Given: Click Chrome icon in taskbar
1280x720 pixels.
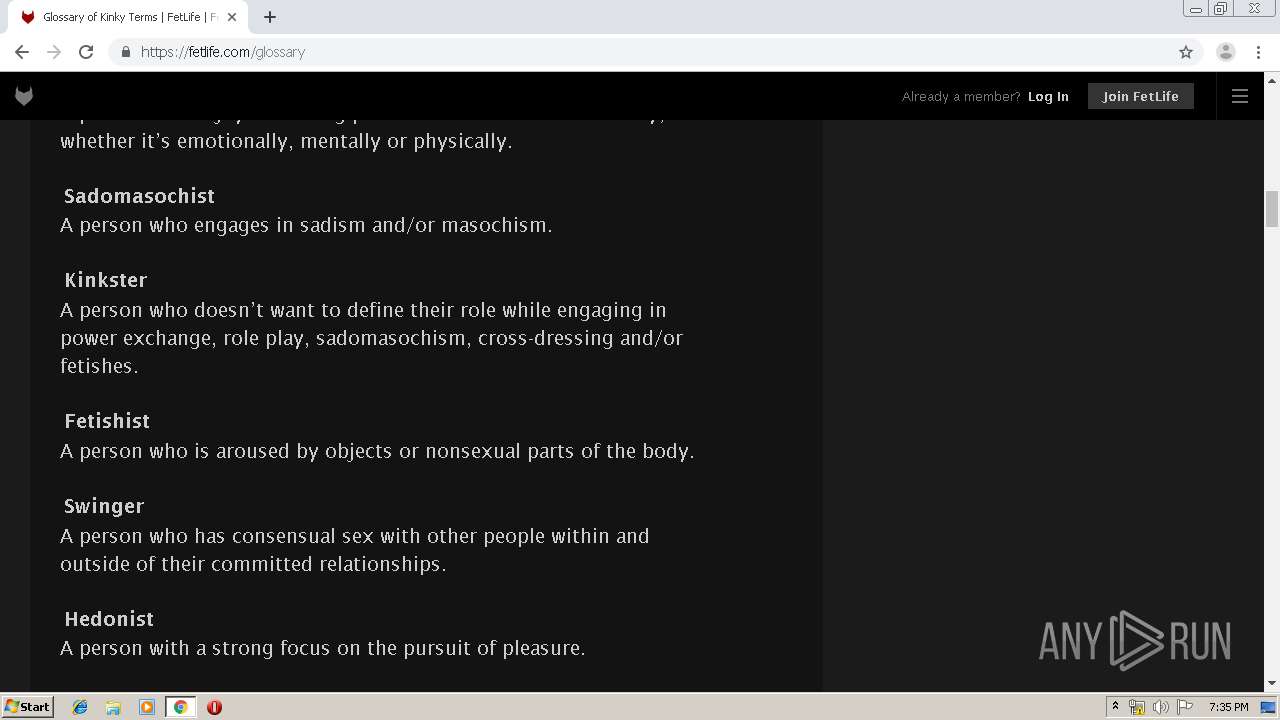Looking at the screenshot, I should click(180, 707).
